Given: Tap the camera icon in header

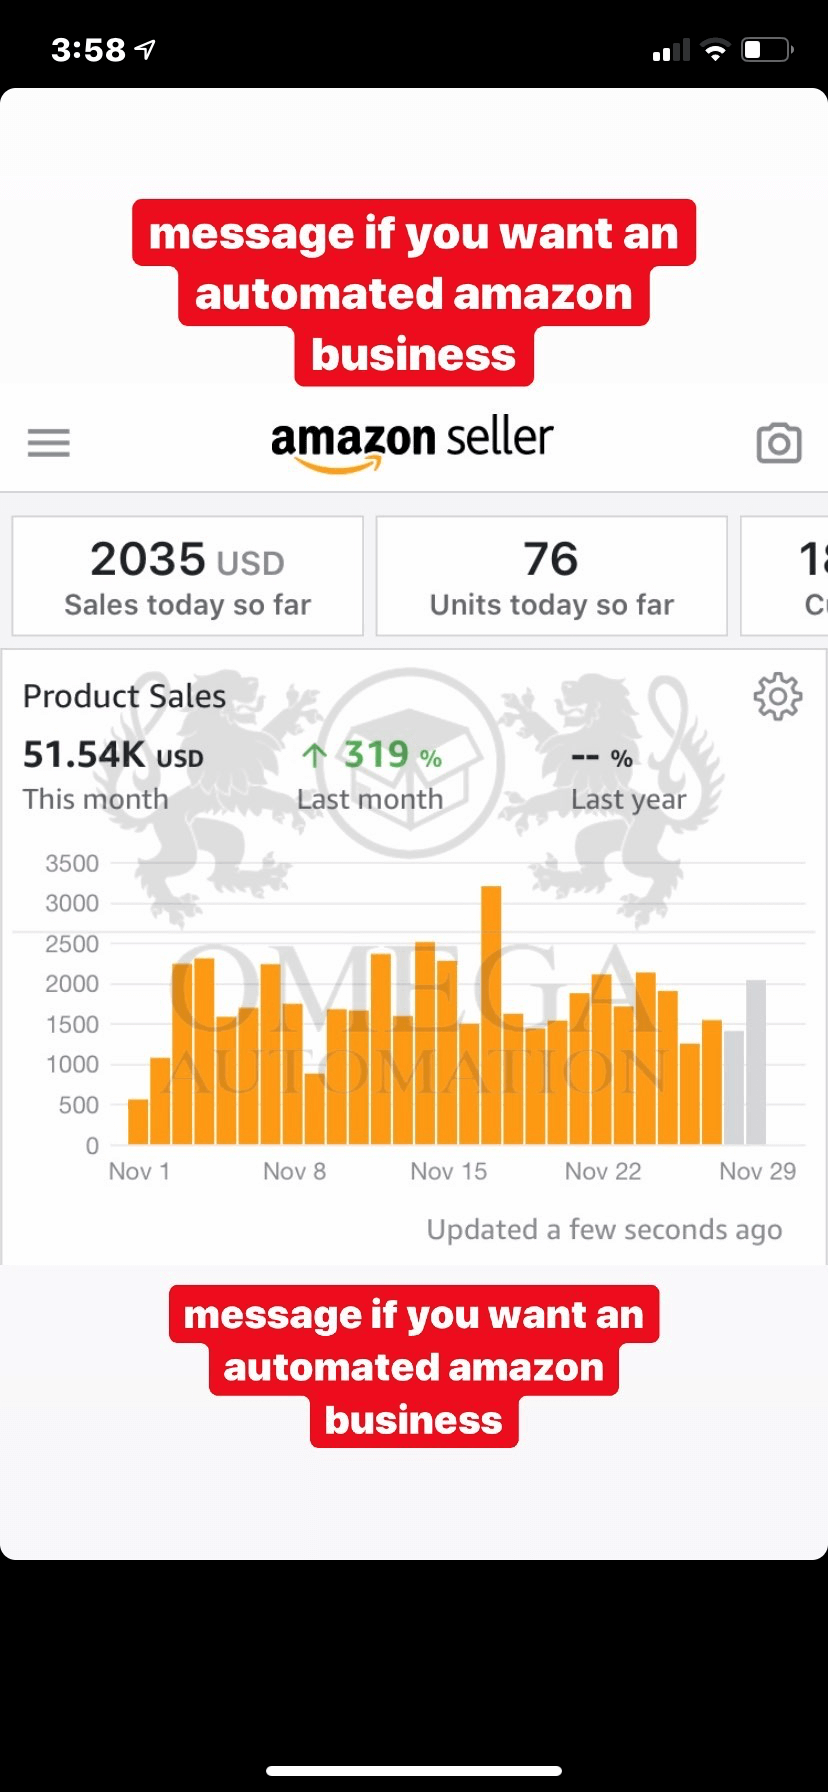Looking at the screenshot, I should click(778, 442).
